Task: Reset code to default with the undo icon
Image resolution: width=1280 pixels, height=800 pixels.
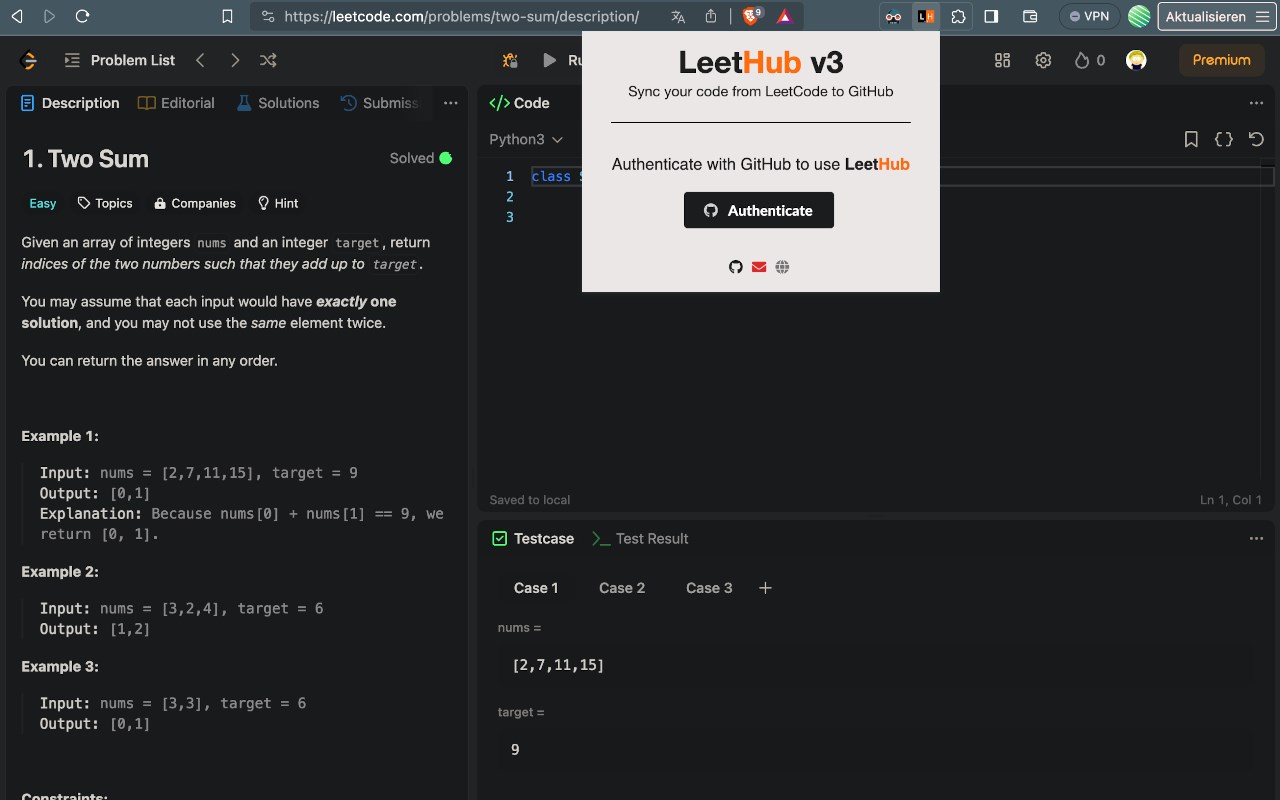Action: coord(1257,140)
